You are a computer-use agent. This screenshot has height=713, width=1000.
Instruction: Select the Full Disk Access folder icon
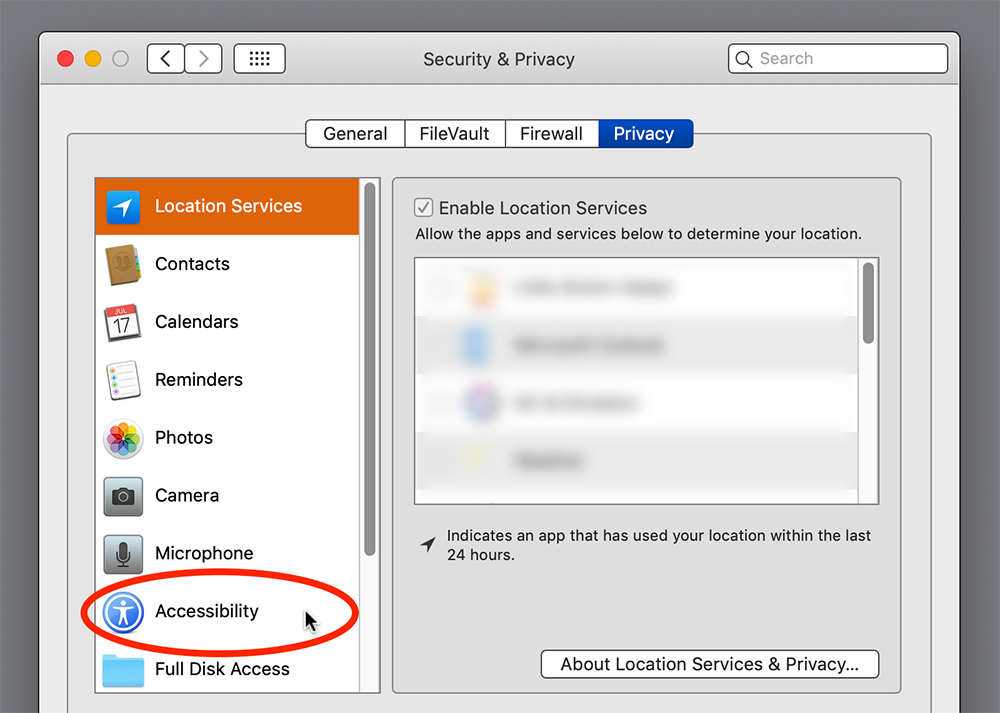point(123,669)
